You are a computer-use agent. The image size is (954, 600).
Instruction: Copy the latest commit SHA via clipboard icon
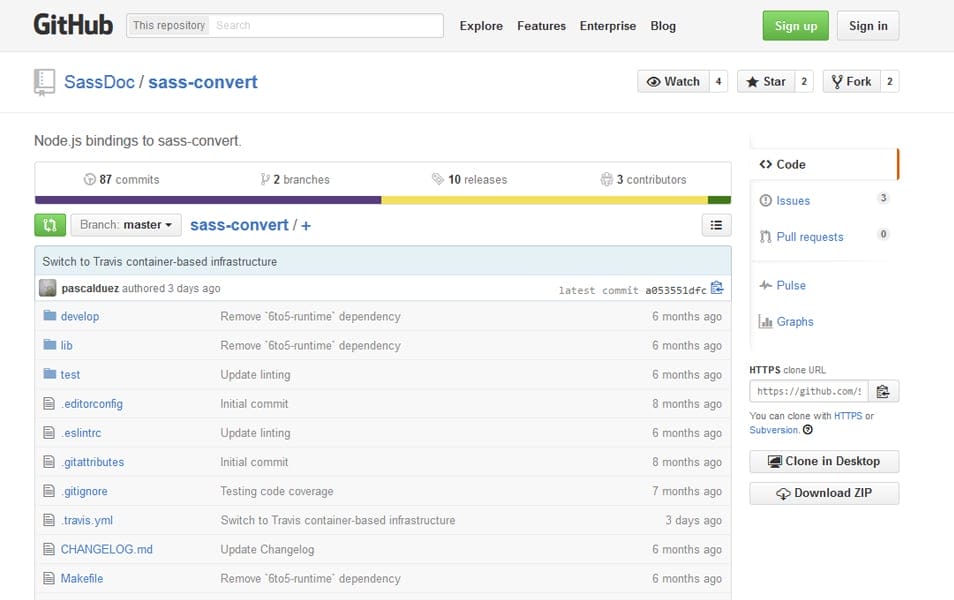coord(716,287)
